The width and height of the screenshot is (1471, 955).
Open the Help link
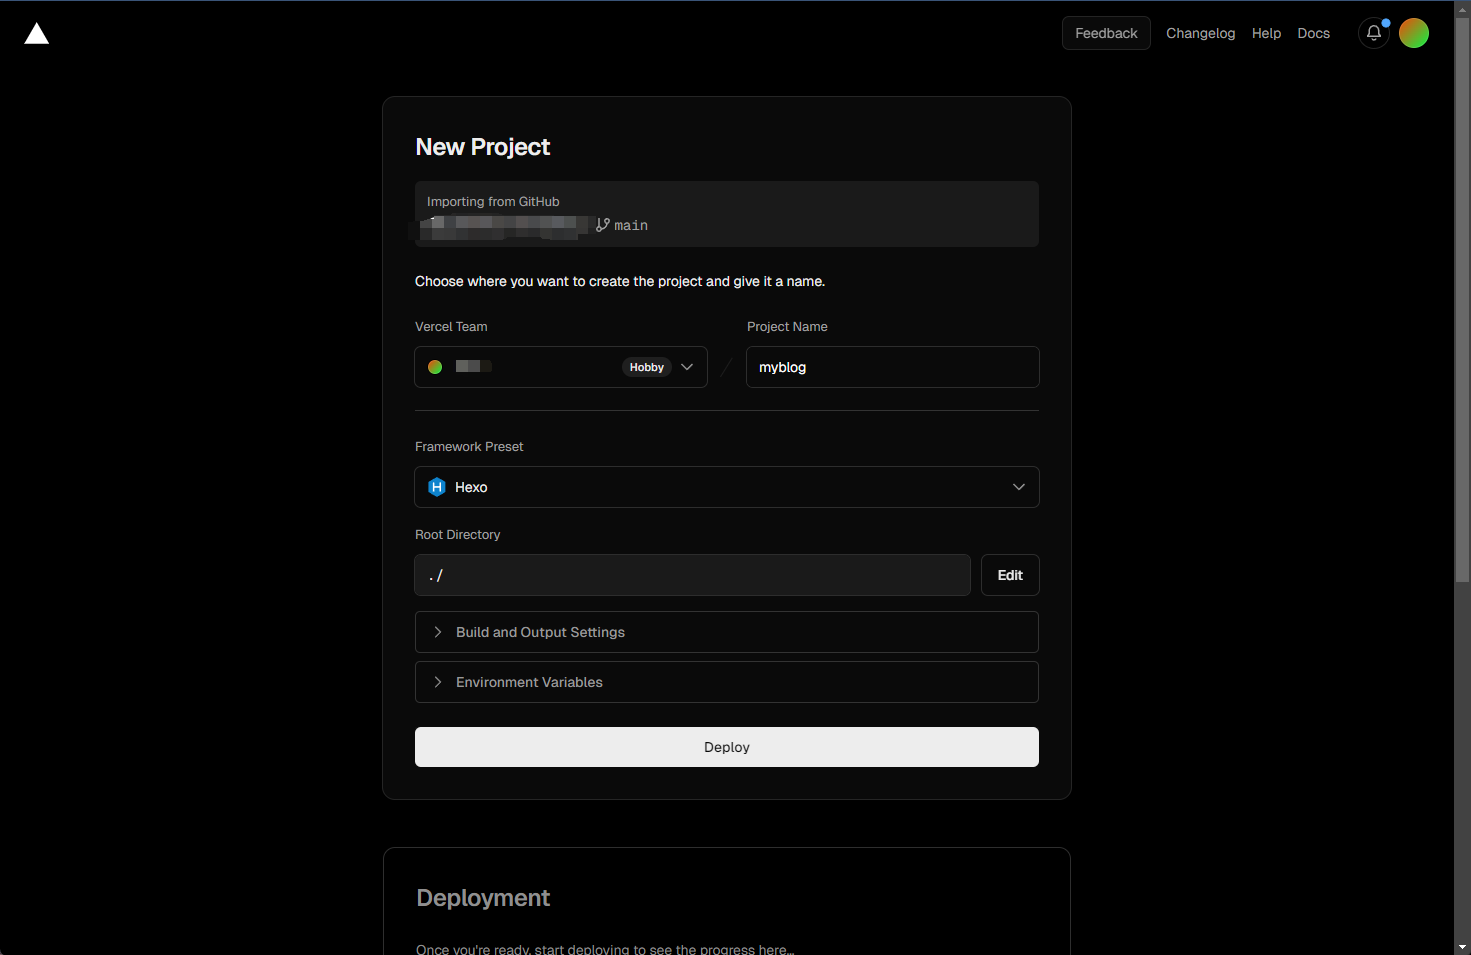[x=1266, y=33]
